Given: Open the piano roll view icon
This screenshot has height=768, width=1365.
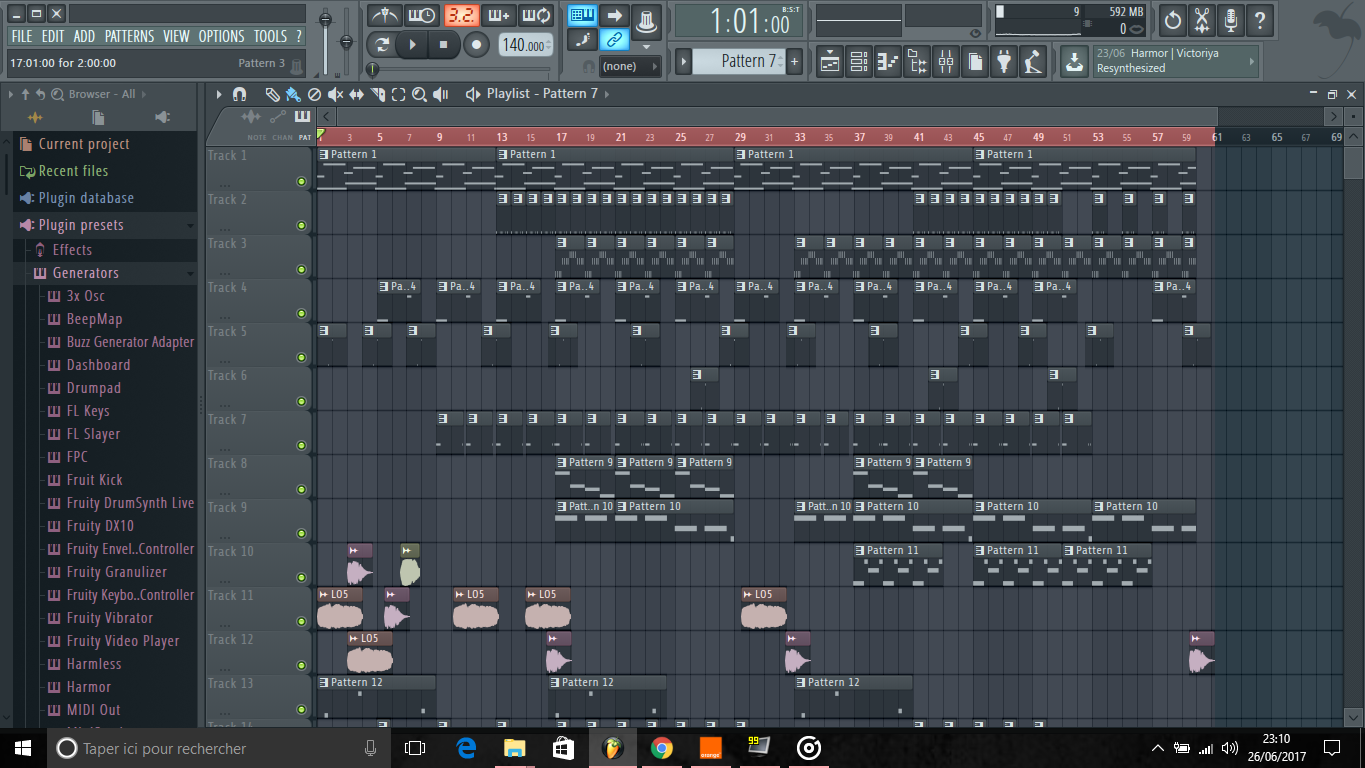Looking at the screenshot, I should tap(888, 62).
